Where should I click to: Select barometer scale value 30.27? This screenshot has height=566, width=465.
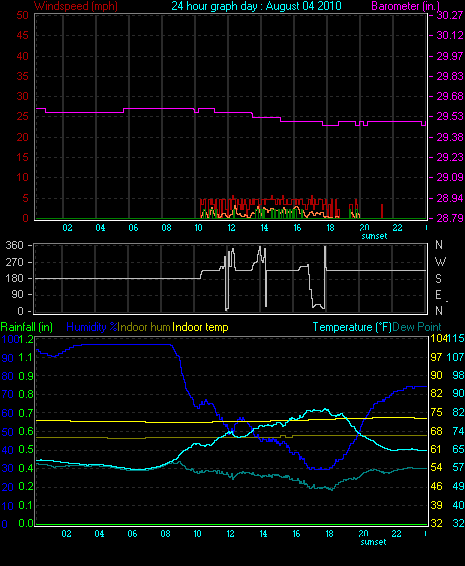pos(450,15)
